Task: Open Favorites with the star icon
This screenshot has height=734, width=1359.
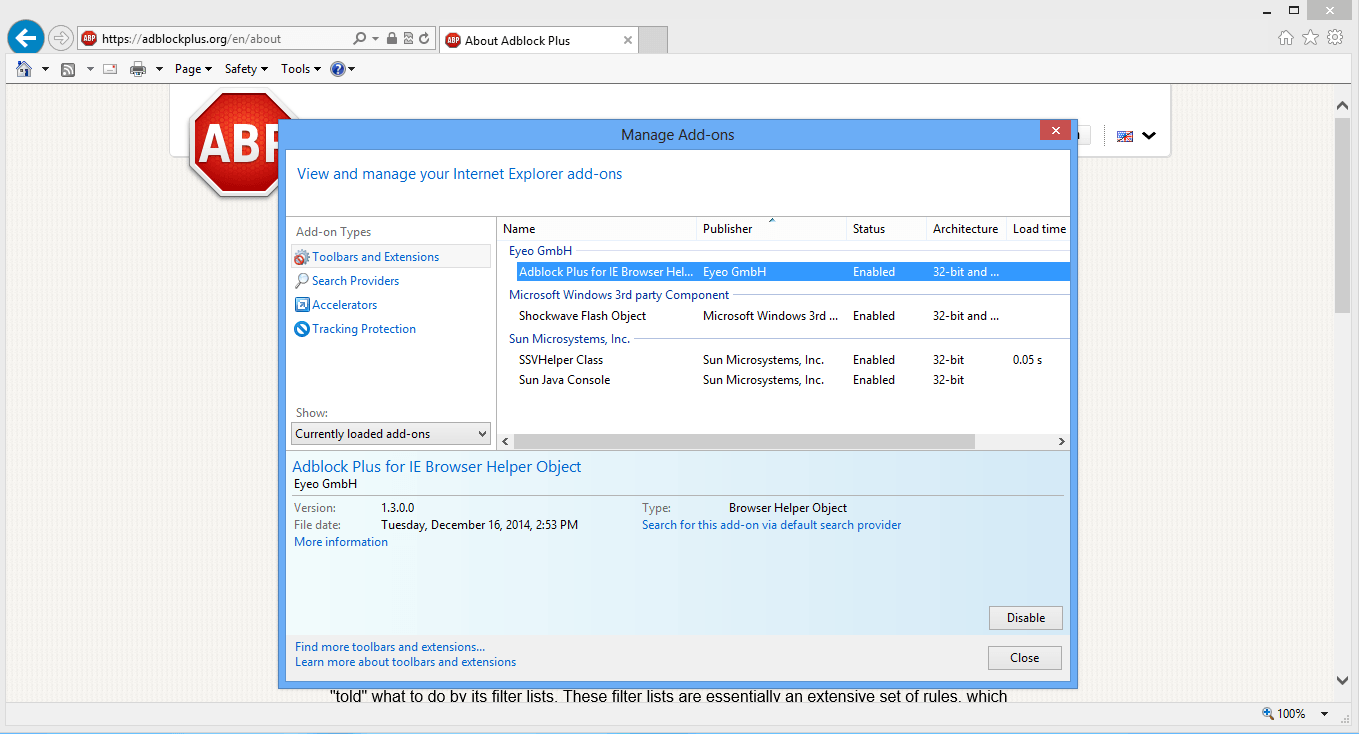Action: click(1310, 35)
